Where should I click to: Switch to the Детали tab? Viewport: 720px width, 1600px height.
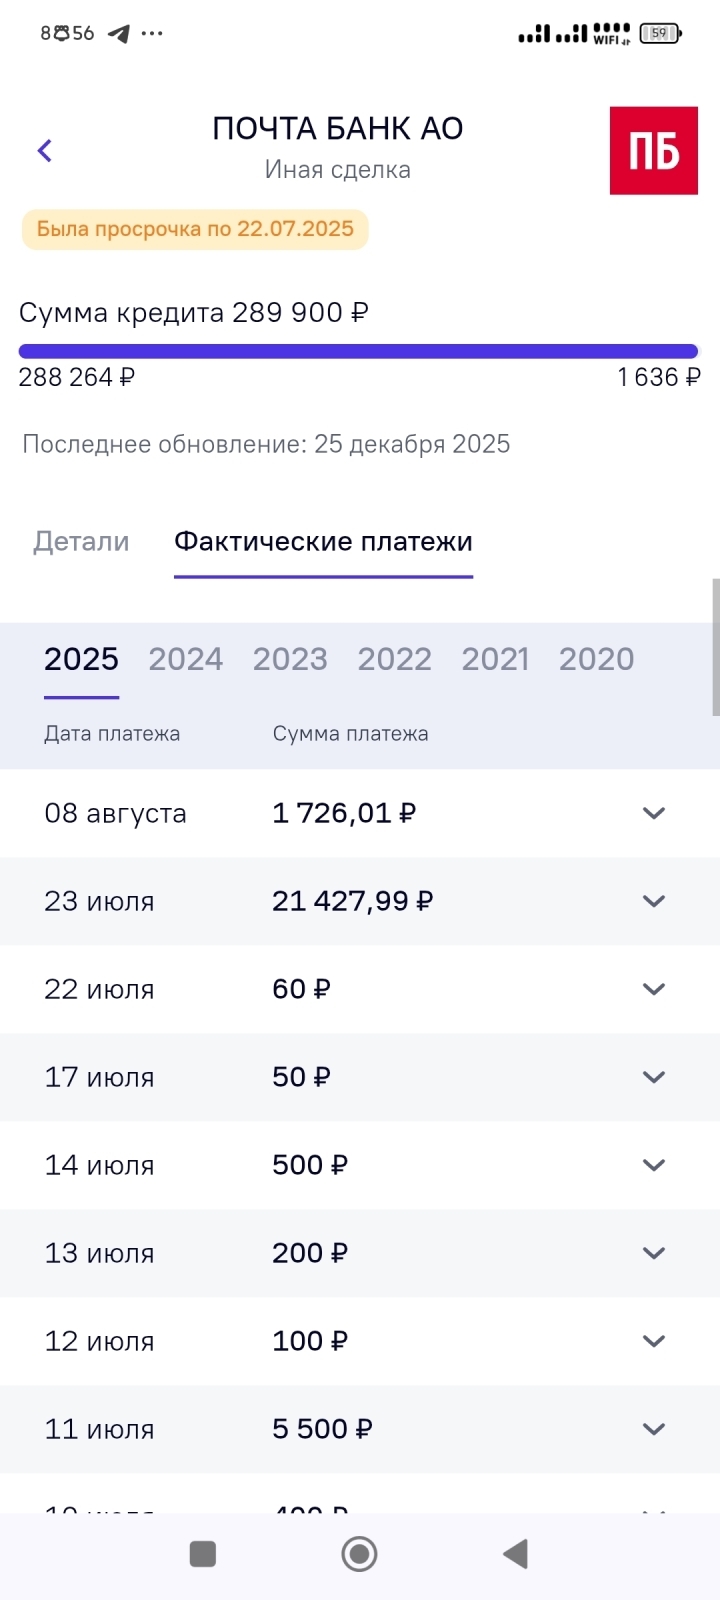pyautogui.click(x=81, y=542)
